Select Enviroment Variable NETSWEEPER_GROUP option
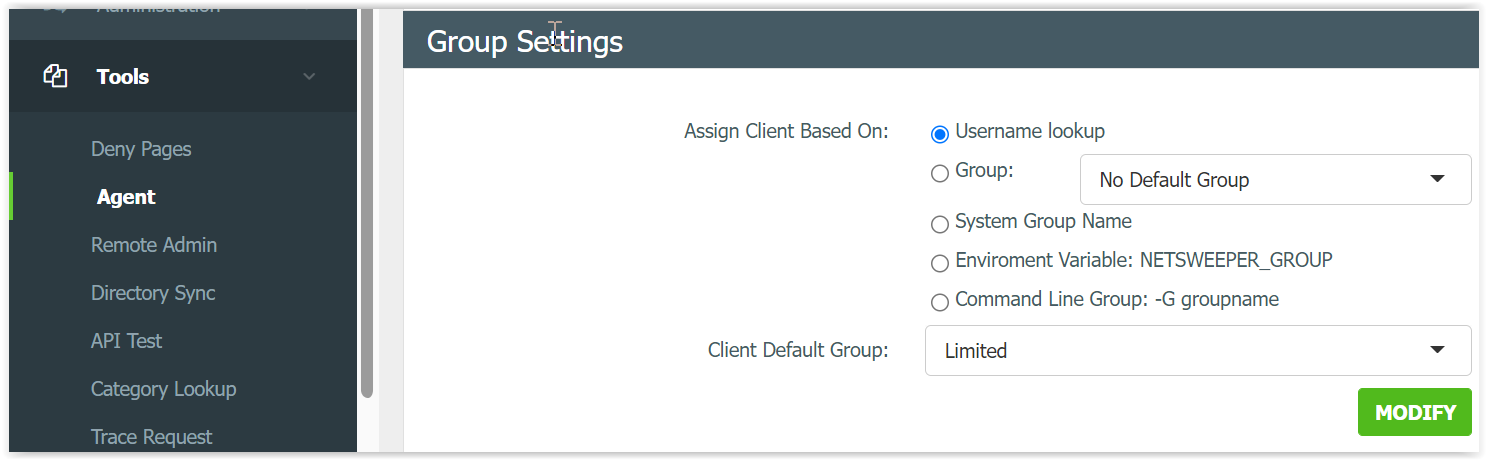This screenshot has width=1487, height=460. point(939,264)
